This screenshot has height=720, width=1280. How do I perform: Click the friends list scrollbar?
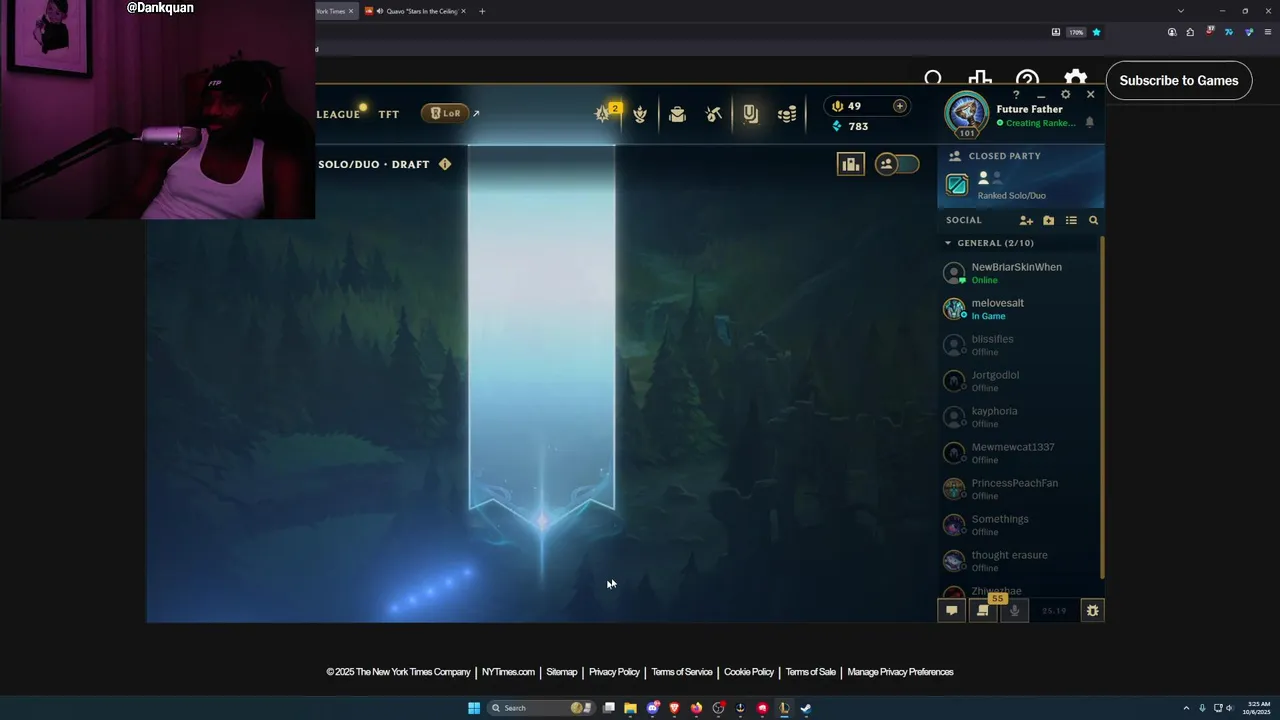(1102, 406)
